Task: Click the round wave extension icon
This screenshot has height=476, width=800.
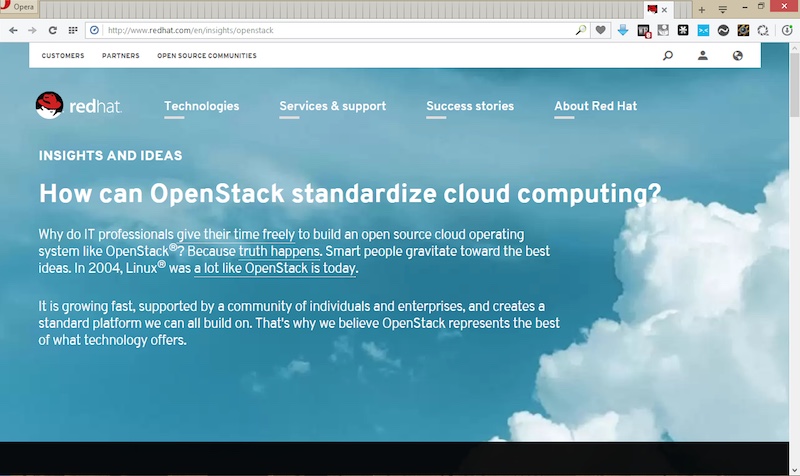Action: click(723, 30)
